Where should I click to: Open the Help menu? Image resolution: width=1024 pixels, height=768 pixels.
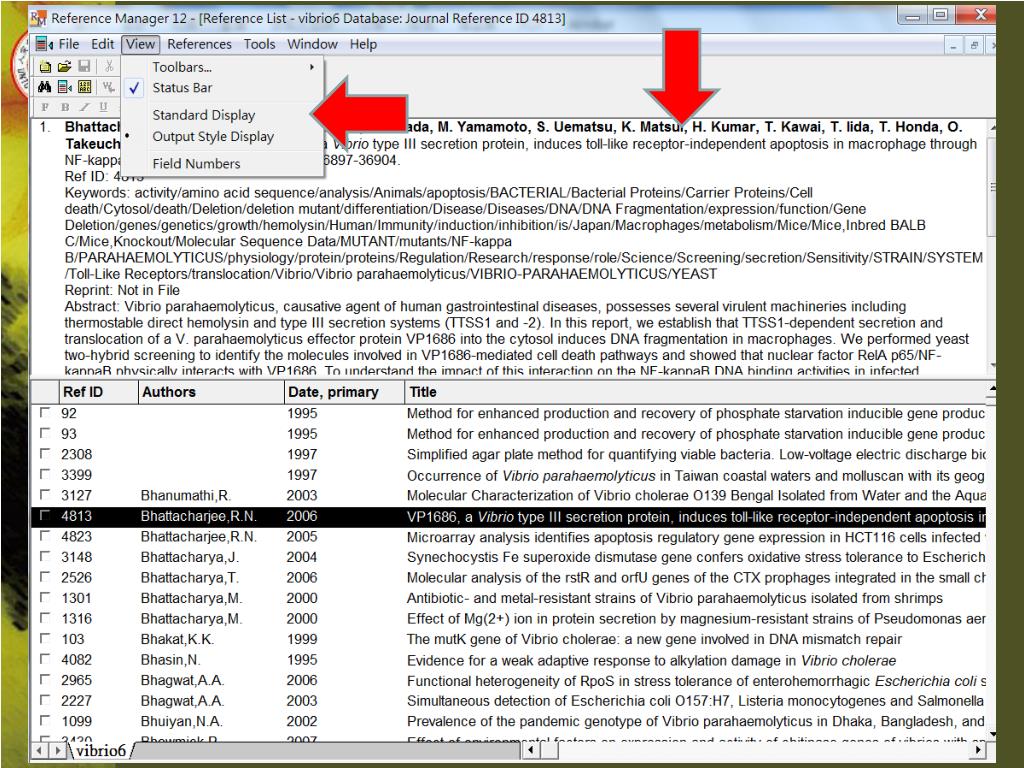click(x=363, y=44)
